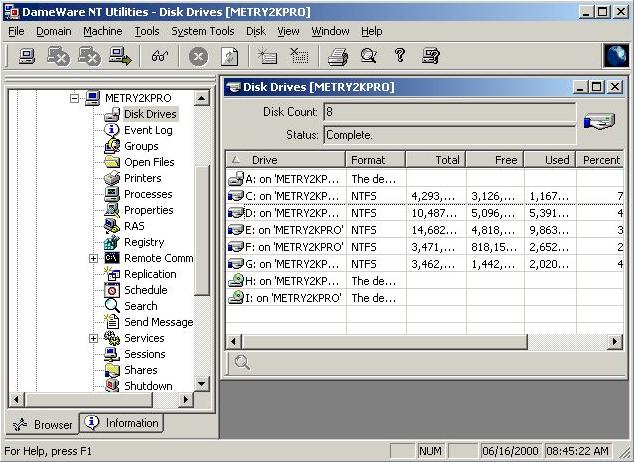
Task: Click the Processes monitor icon
Action: coord(112,194)
